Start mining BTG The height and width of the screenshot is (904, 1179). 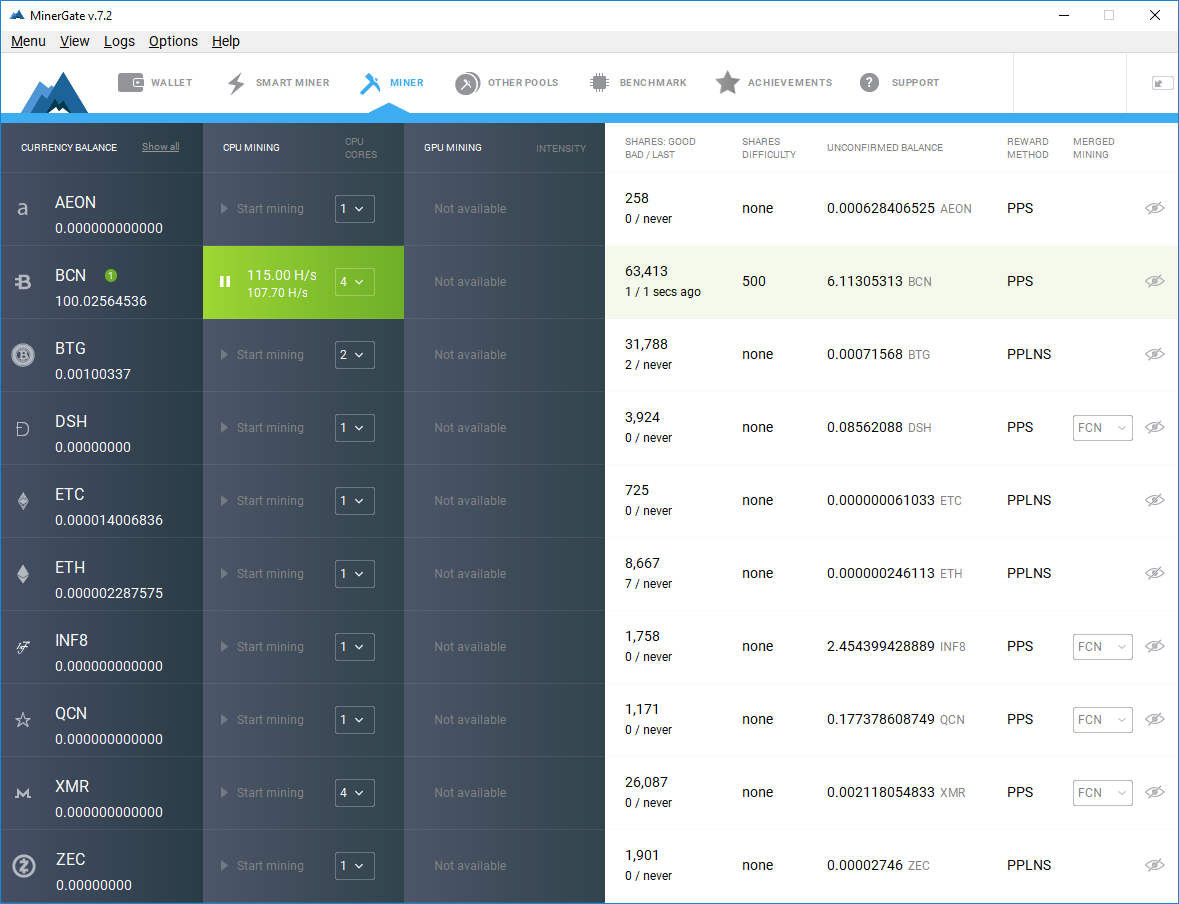tap(262, 355)
